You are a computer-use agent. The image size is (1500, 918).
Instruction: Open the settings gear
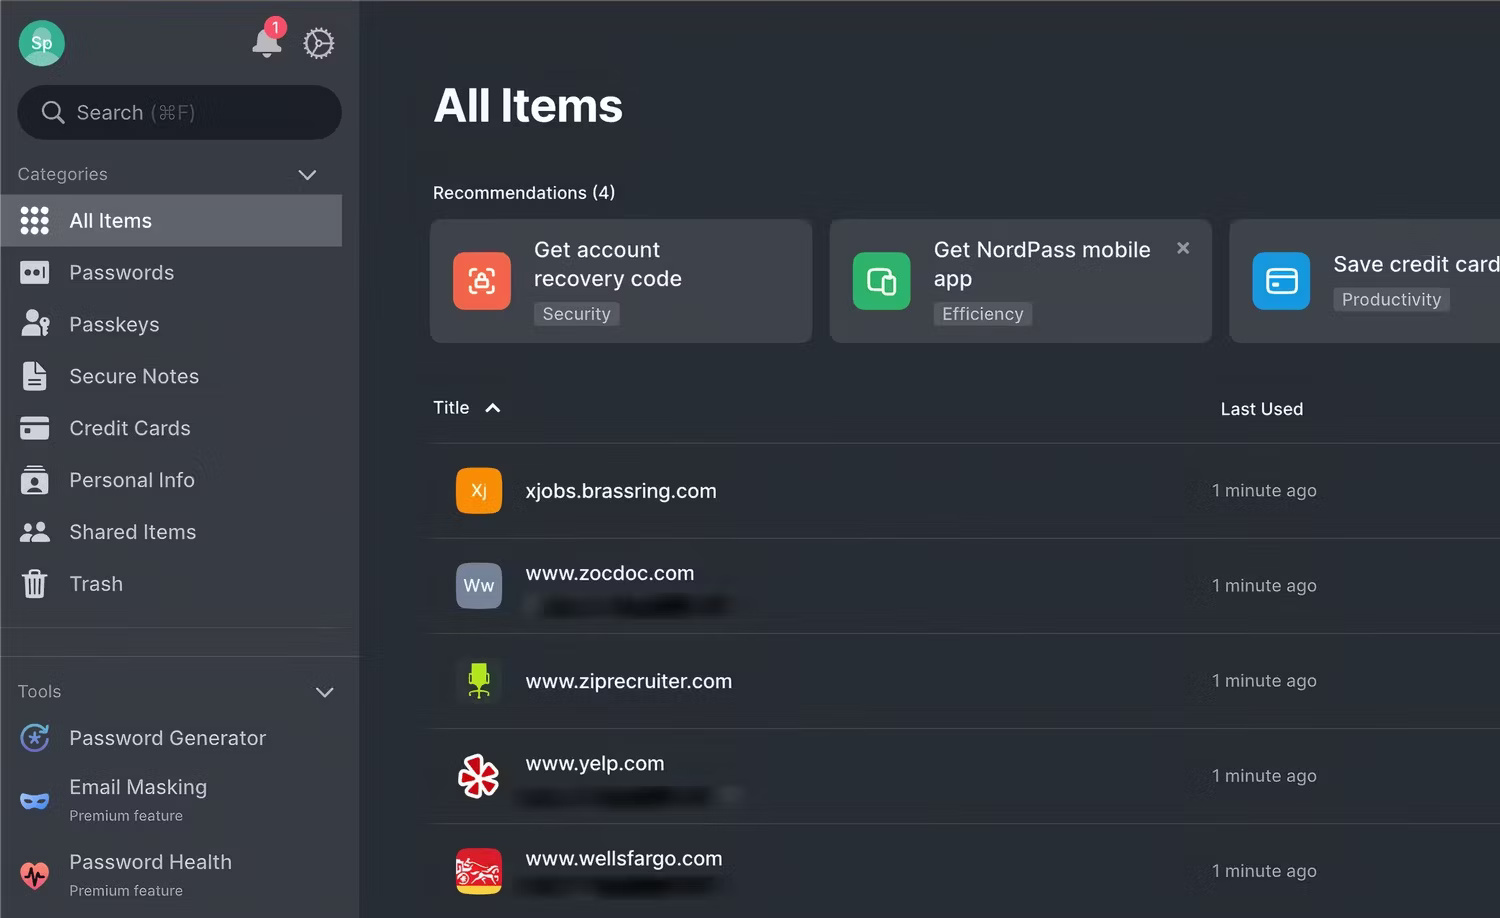tap(318, 43)
